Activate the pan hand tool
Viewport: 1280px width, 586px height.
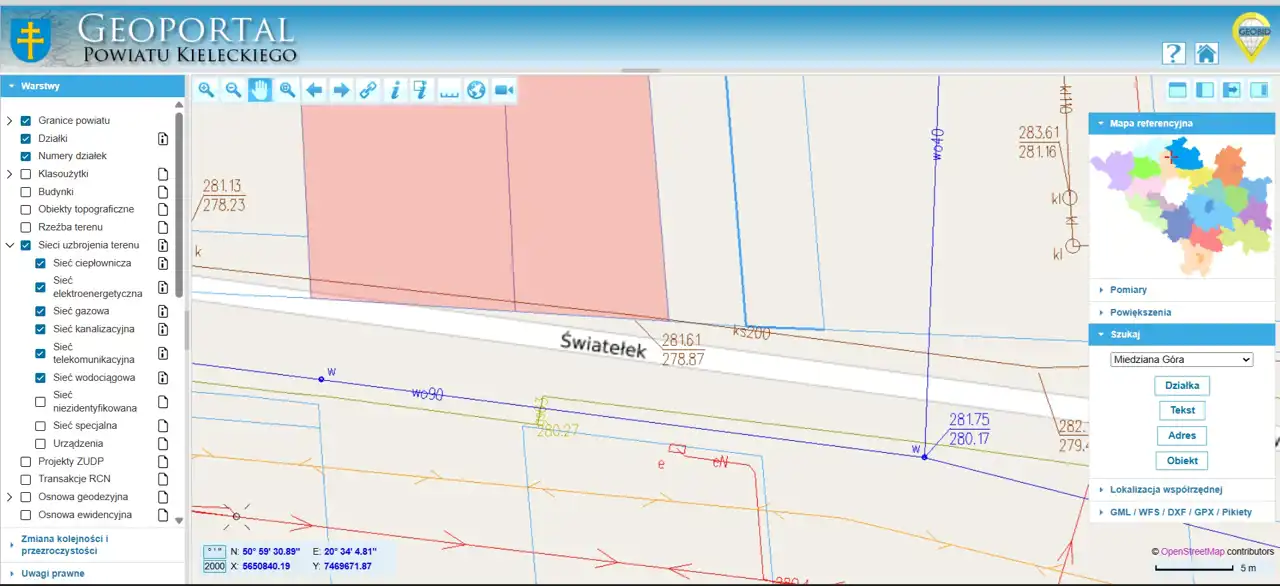click(x=260, y=90)
